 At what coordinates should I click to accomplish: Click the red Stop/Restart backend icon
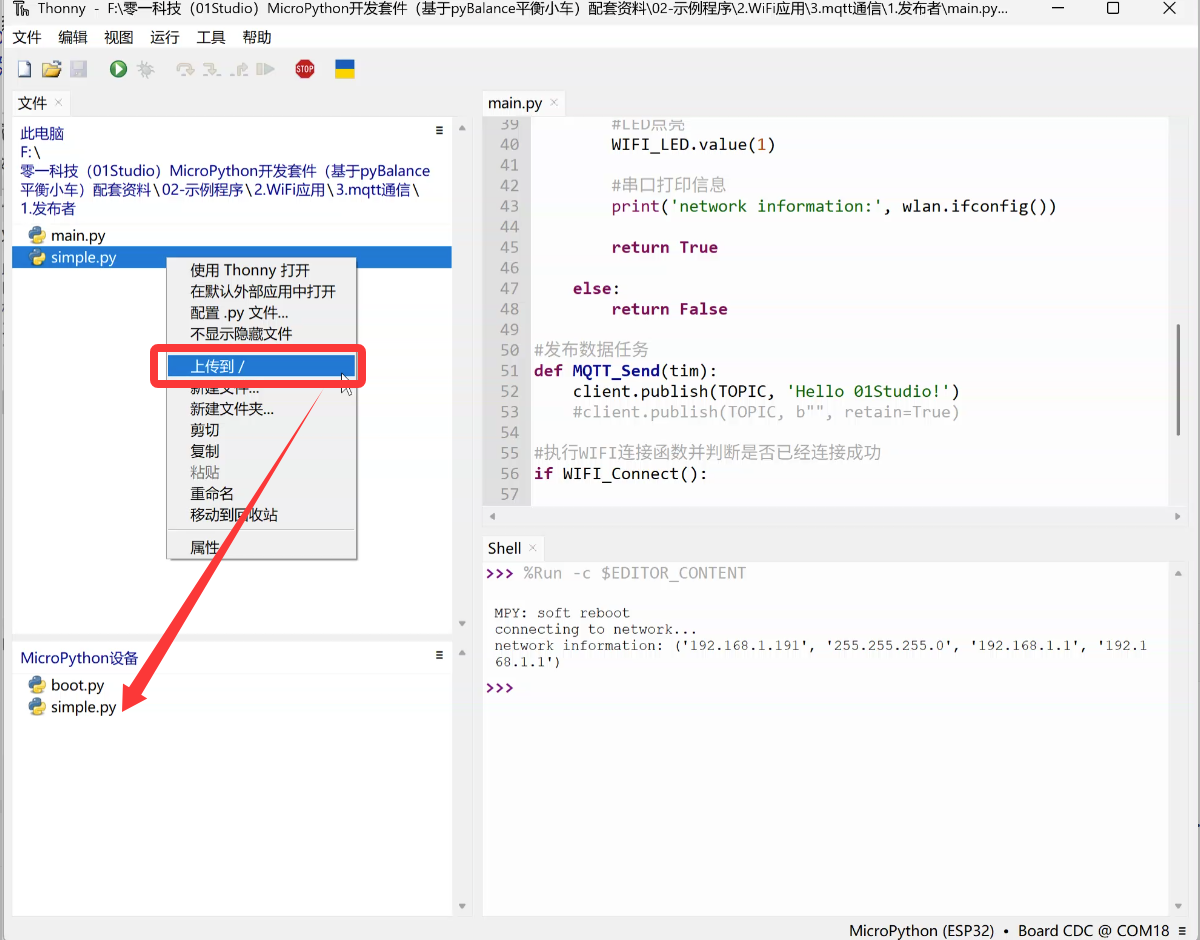(305, 69)
